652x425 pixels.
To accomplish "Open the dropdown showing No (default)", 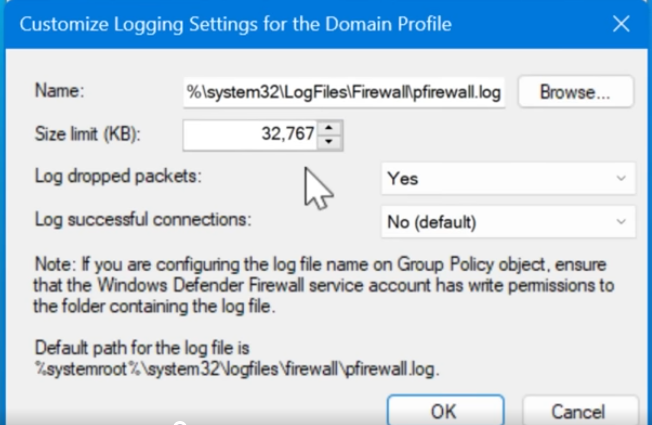I will coord(507,221).
